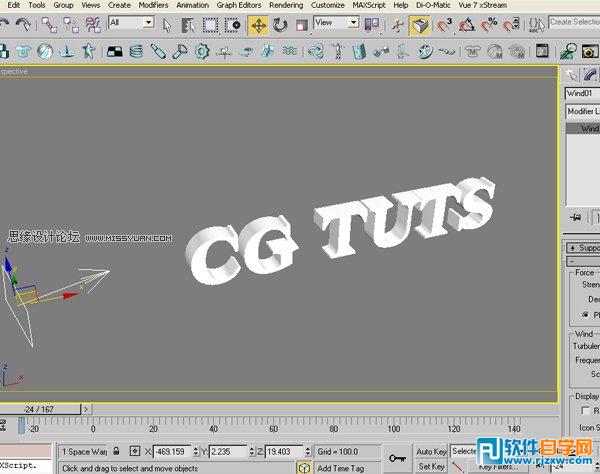Open the Select by Name tool
The image size is (600, 474).
(188, 26)
